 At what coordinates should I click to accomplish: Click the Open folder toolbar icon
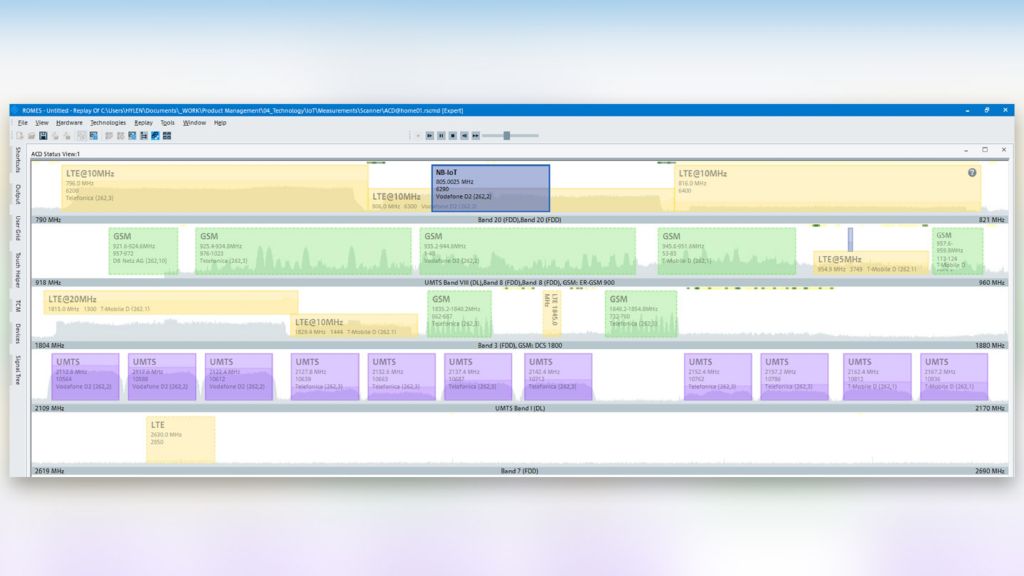pos(31,135)
